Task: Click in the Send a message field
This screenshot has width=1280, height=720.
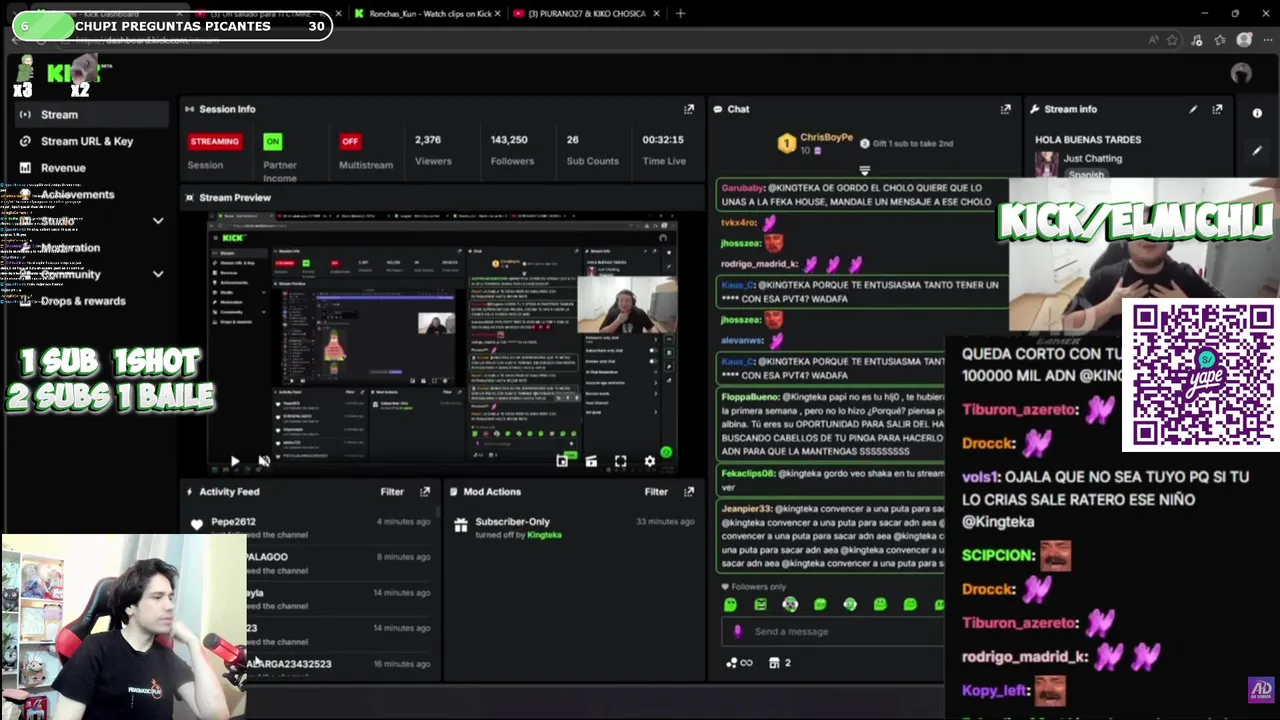Action: coord(833,632)
